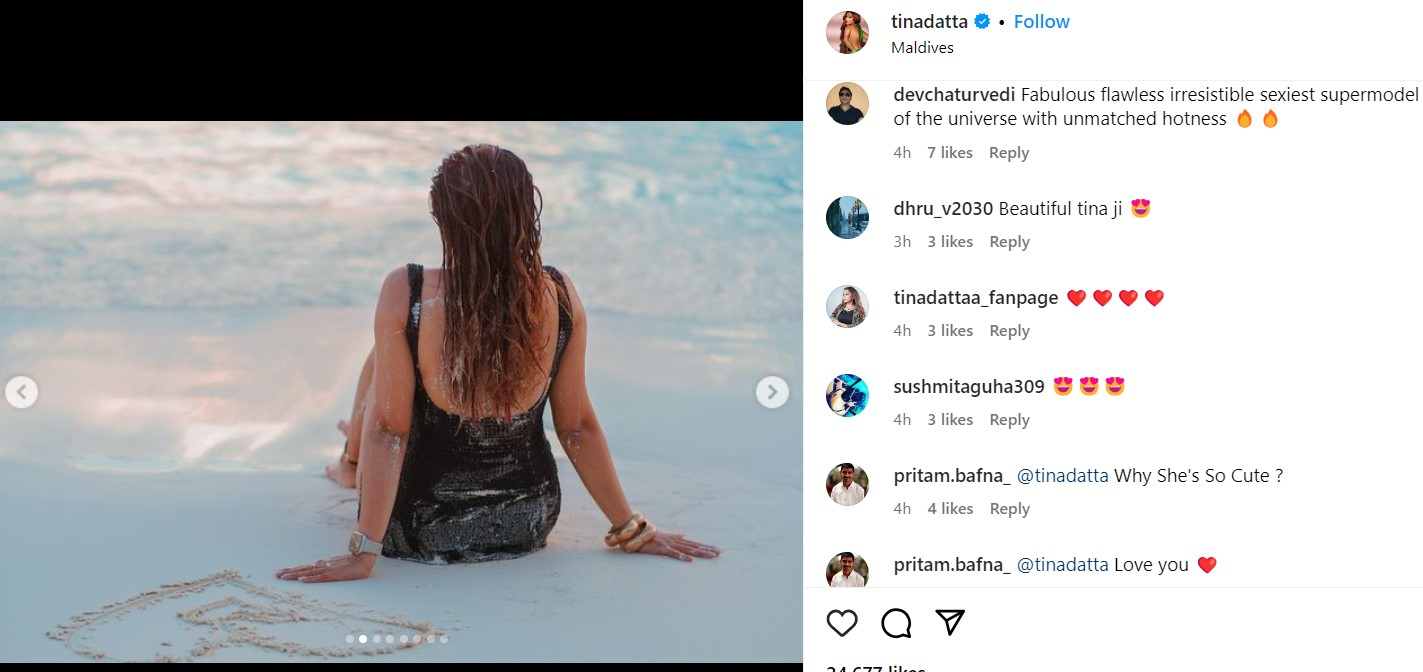This screenshot has width=1423, height=672.
Task: Open comments using the speech bubble icon
Action: click(x=896, y=623)
